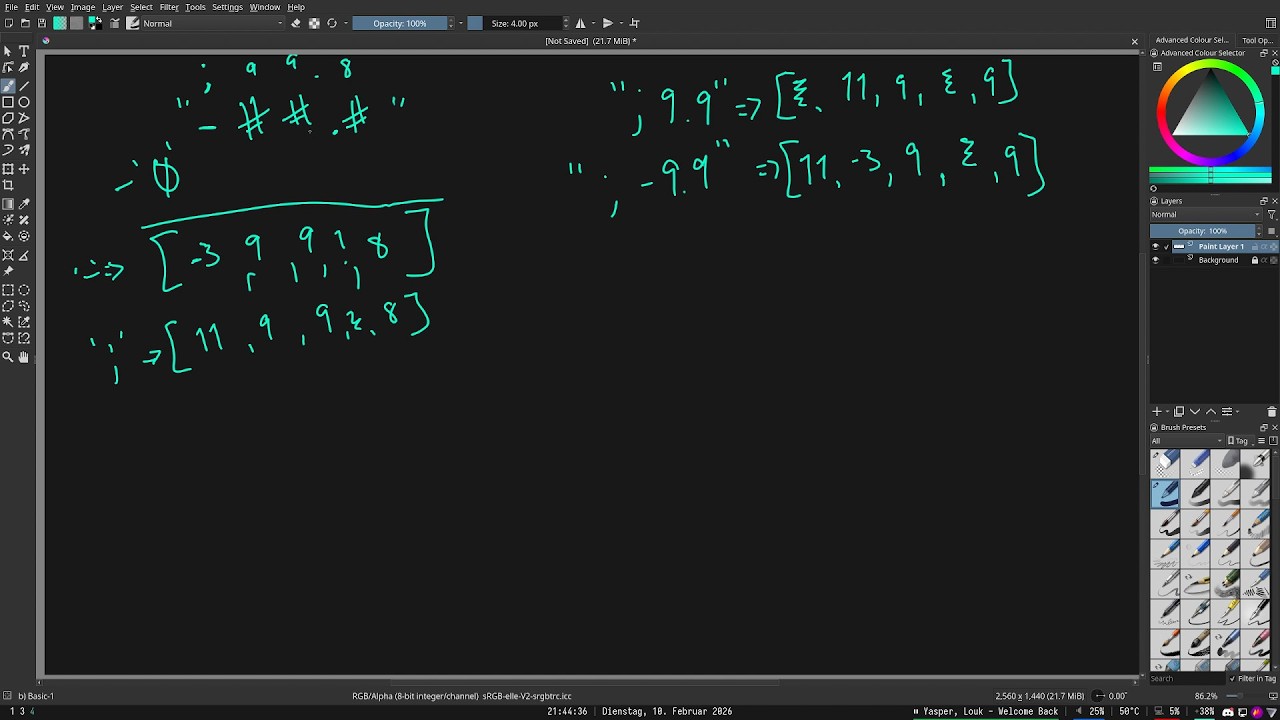Viewport: 1280px width, 720px height.
Task: Select the Measure tool
Action: pyautogui.click(x=24, y=255)
